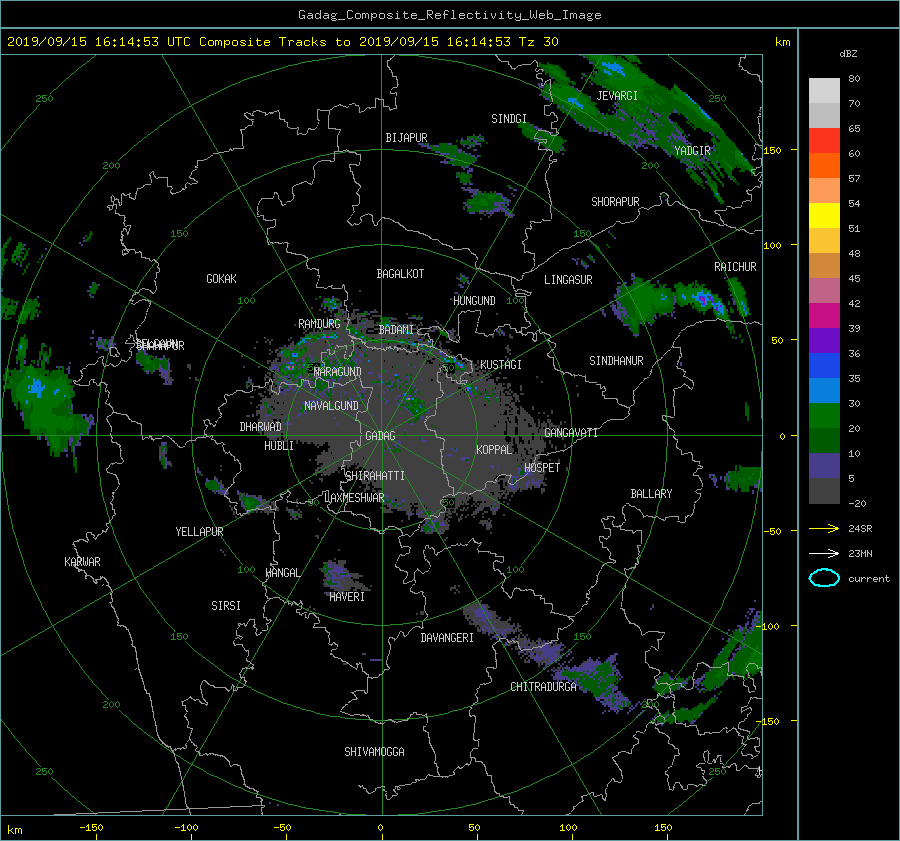Image resolution: width=900 pixels, height=841 pixels.
Task: Click the HUNGUND city label
Action: tap(474, 301)
